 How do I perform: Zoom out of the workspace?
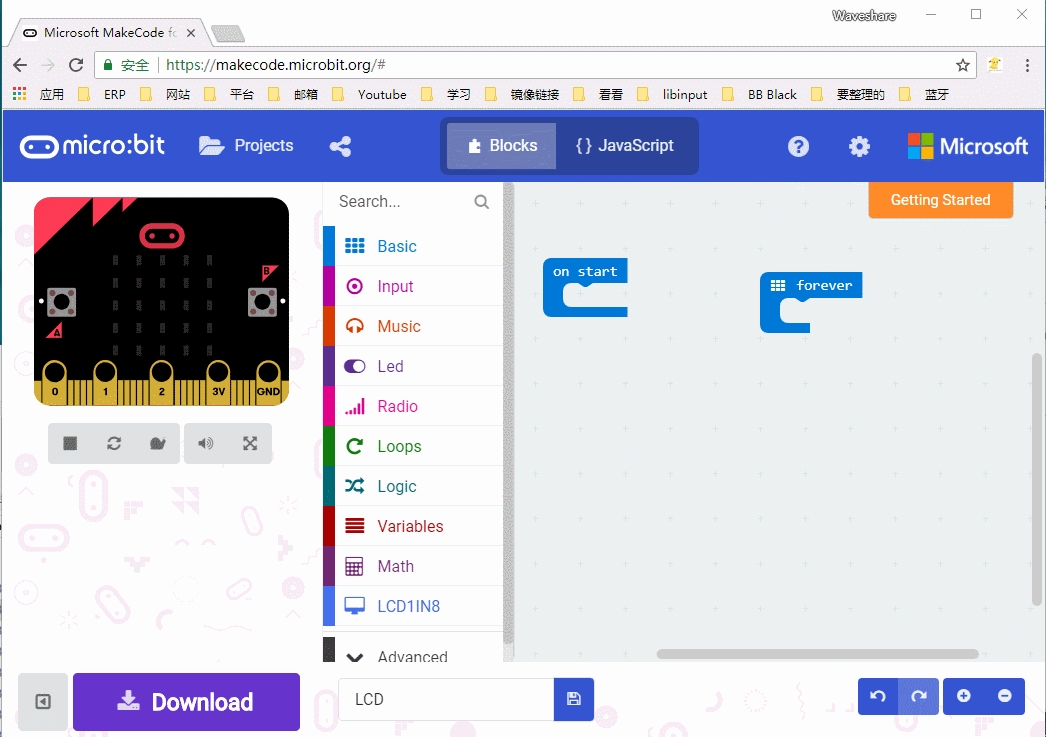1005,696
